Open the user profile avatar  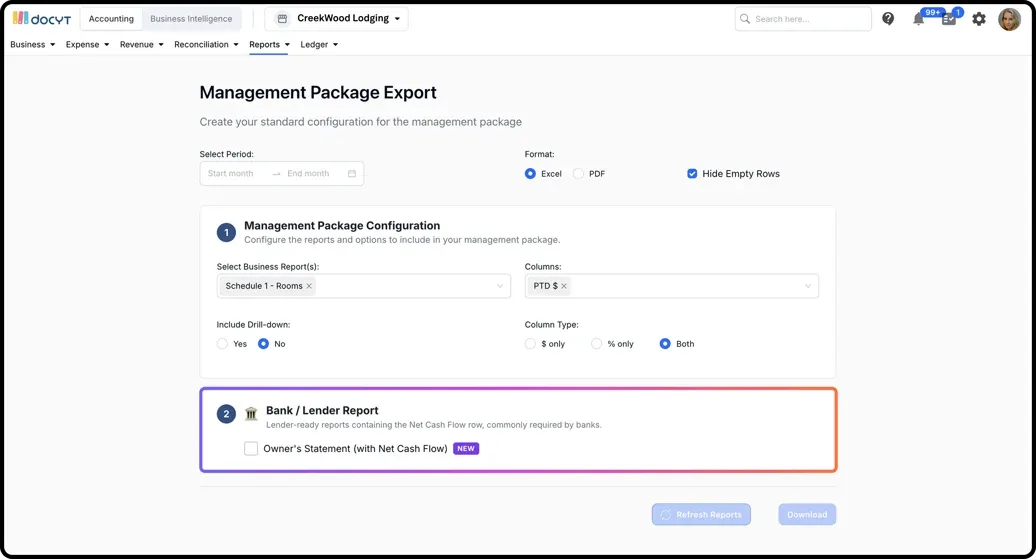pos(1009,19)
